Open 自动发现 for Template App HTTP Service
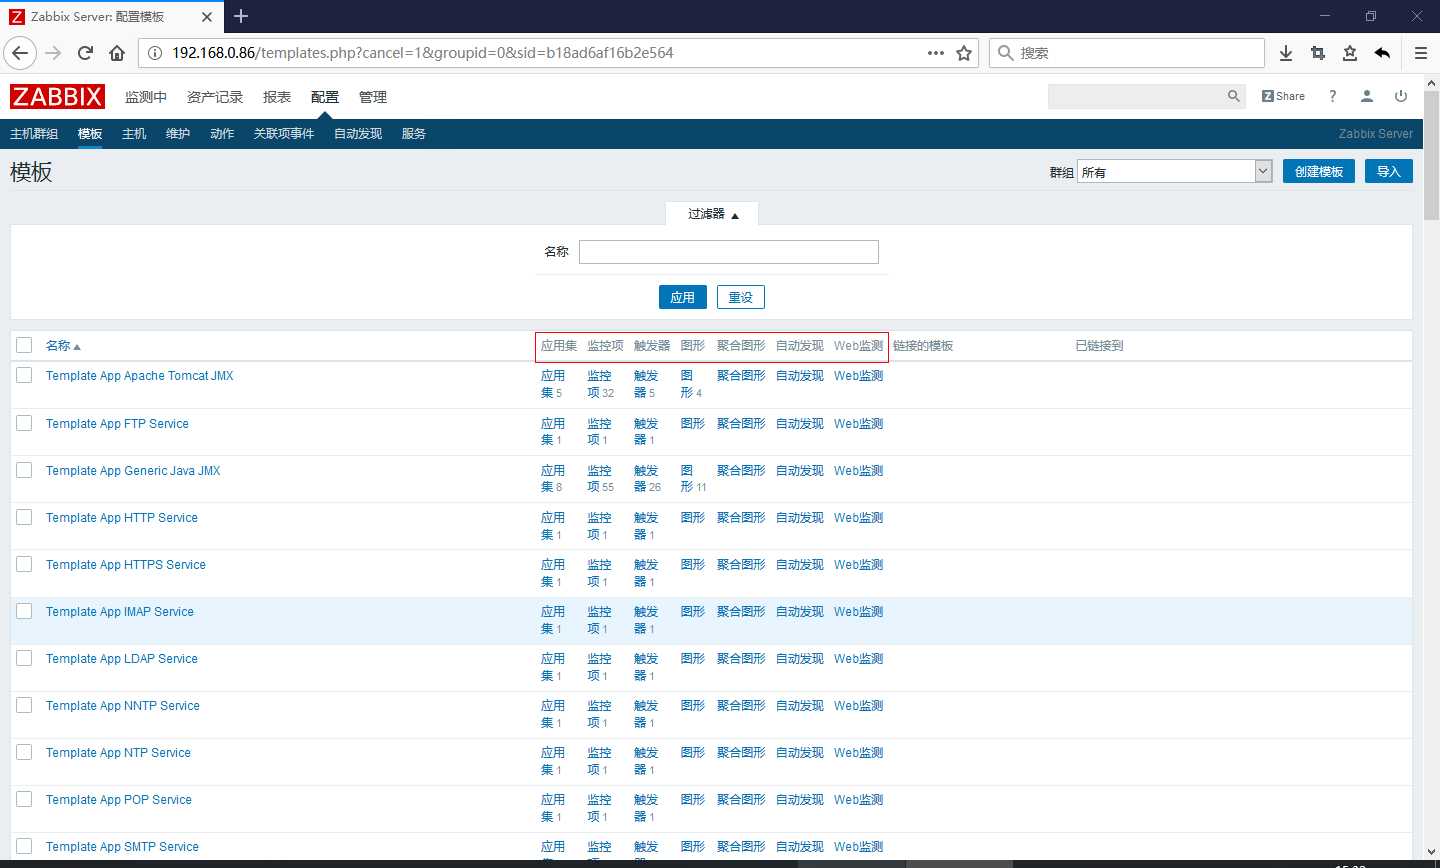This screenshot has height=868, width=1440. (x=800, y=518)
